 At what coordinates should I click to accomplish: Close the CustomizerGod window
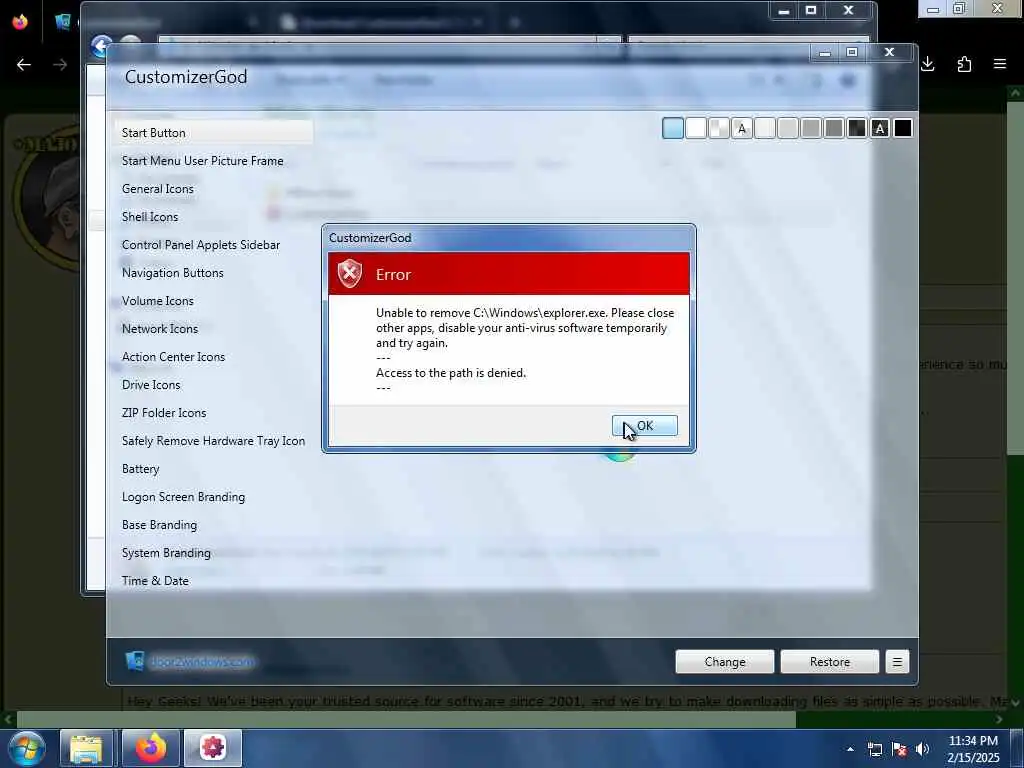tap(889, 52)
